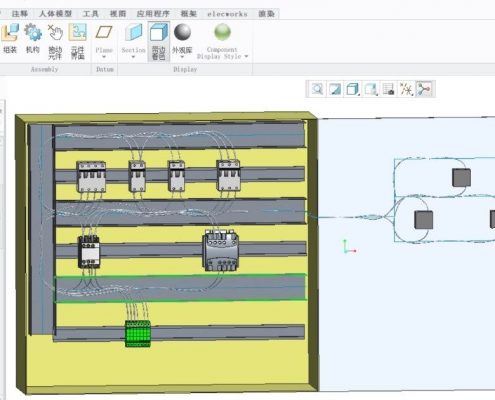Toggle the Spin Center icon

(x=424, y=89)
